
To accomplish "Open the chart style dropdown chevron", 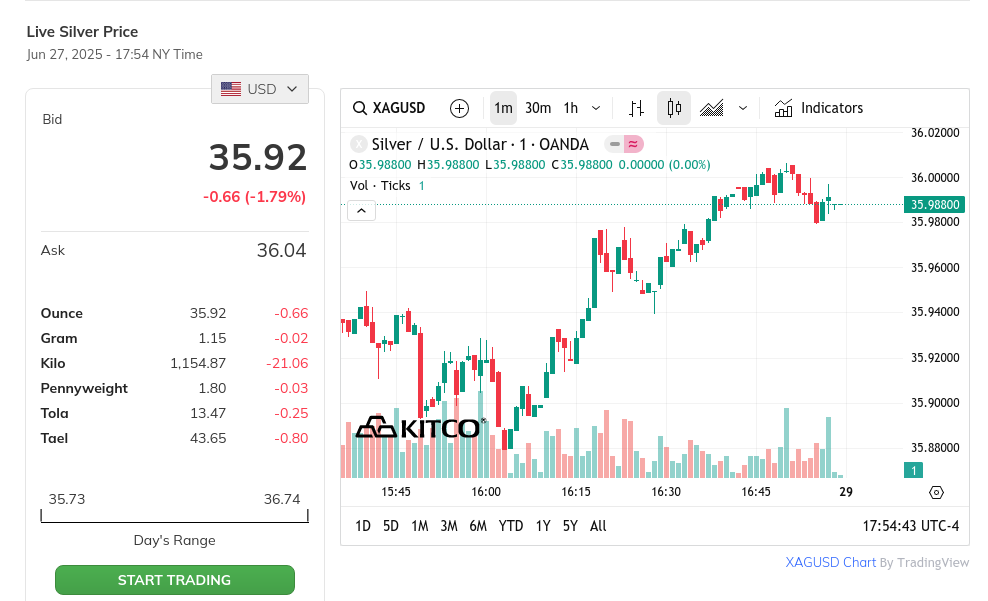I will click(x=743, y=108).
